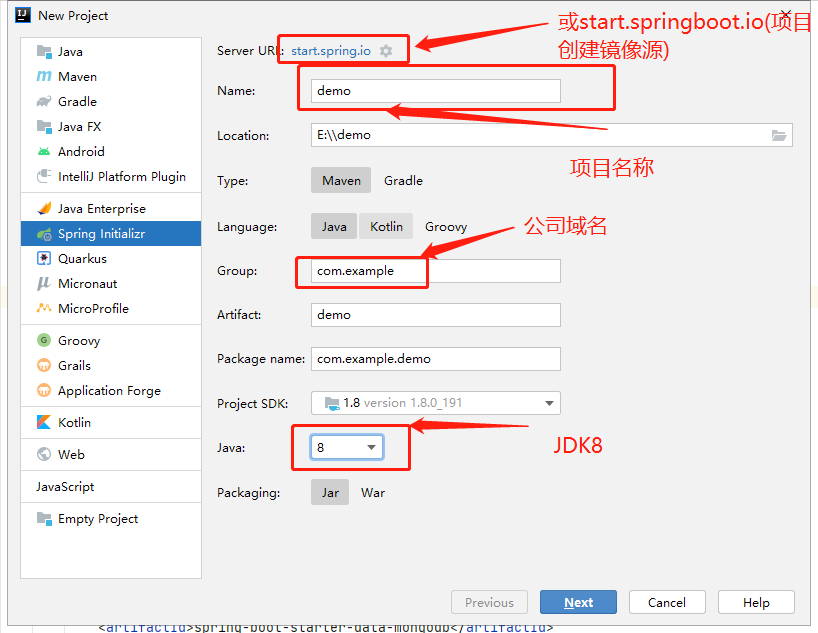Click the Cancel button
Image resolution: width=818 pixels, height=633 pixels.
pyautogui.click(x=667, y=602)
